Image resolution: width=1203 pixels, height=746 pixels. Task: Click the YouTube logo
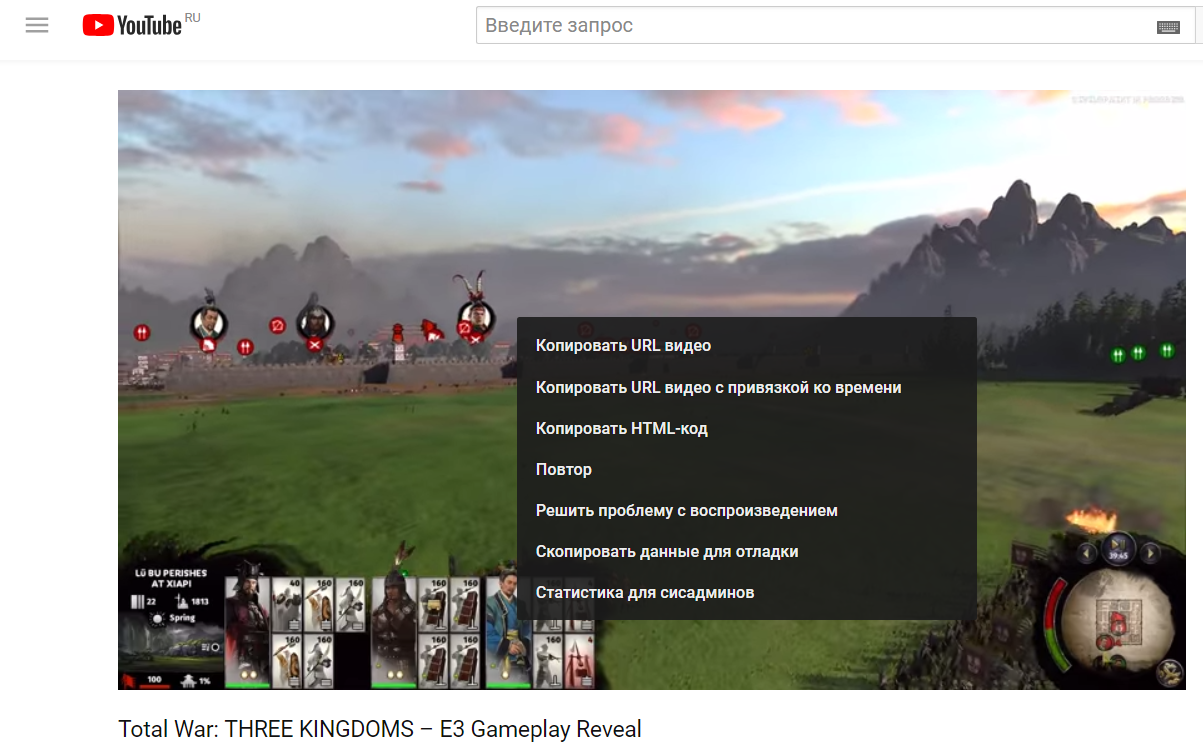click(132, 25)
